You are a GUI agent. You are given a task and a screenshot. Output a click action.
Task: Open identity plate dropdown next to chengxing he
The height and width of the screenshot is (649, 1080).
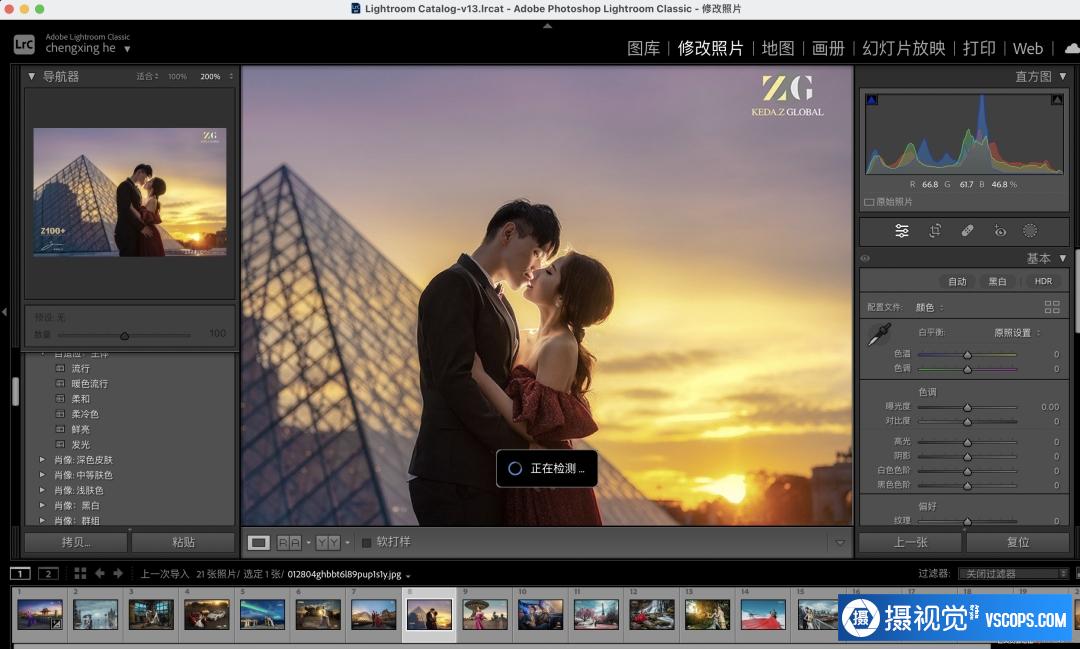click(x=127, y=49)
